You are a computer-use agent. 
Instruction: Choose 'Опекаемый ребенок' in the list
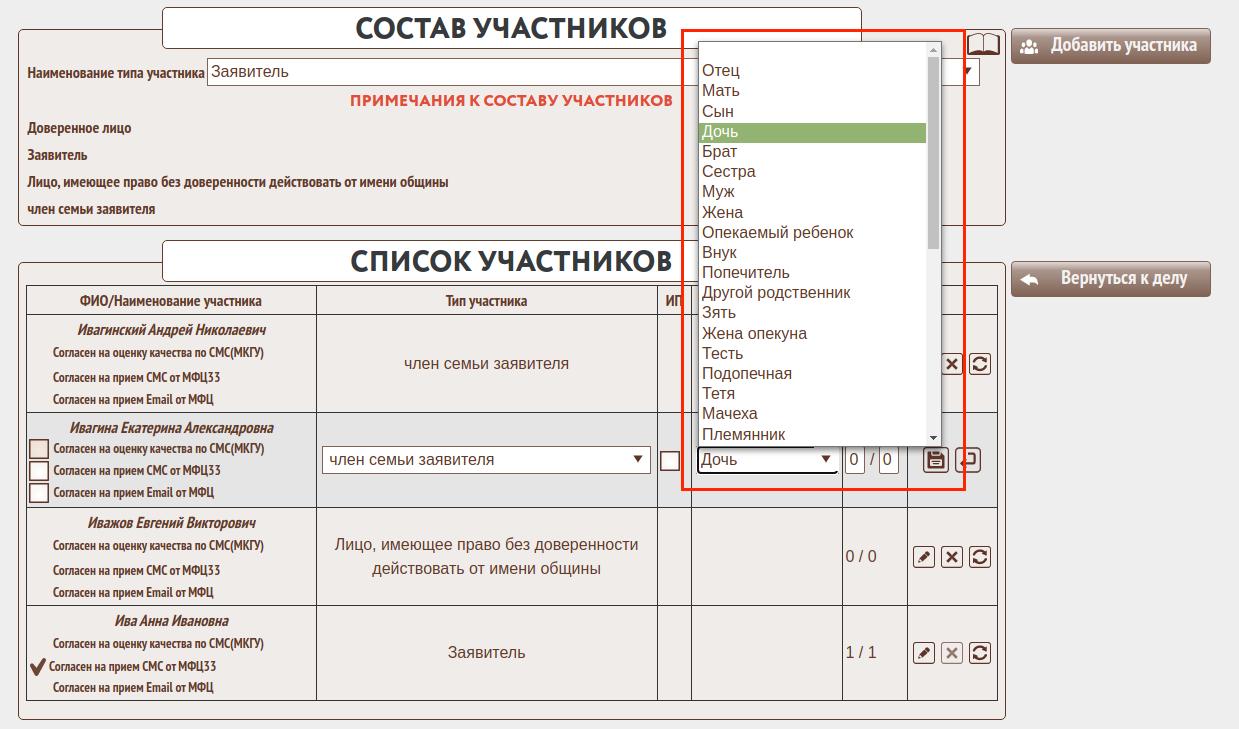778,233
